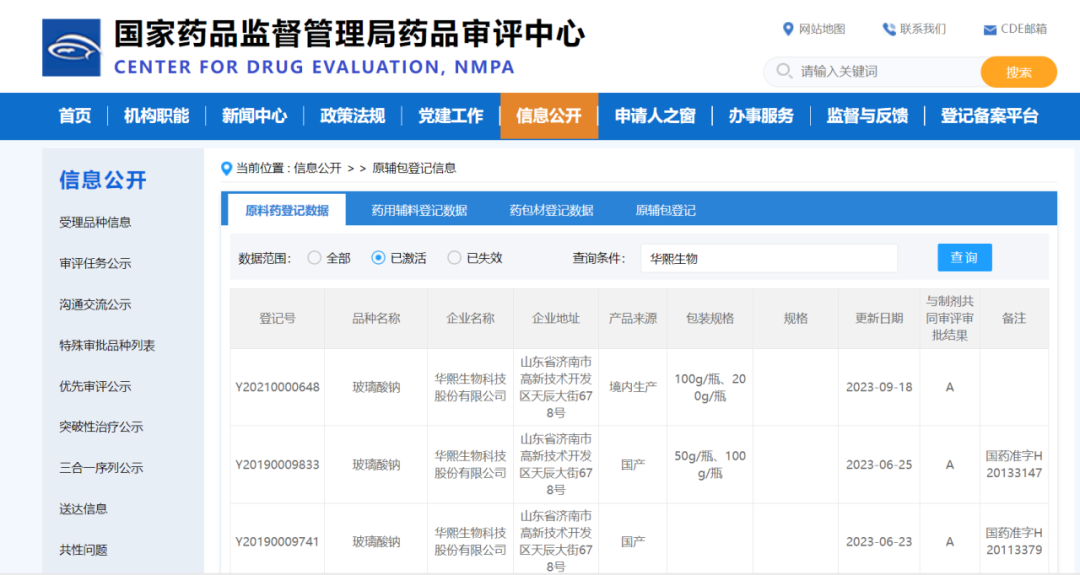Click the top keyword search field

coord(880,72)
